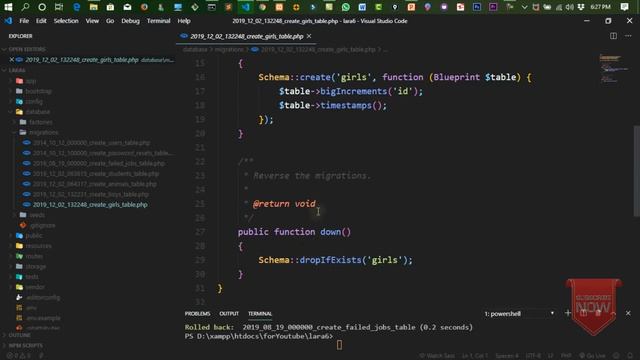
Task: Expand the public folder
Action: [33, 236]
